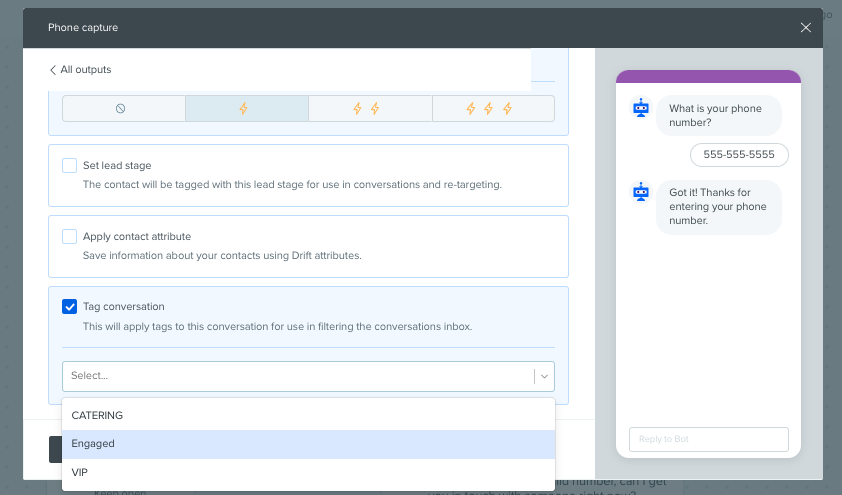Choose the CATERING tag option

308,416
